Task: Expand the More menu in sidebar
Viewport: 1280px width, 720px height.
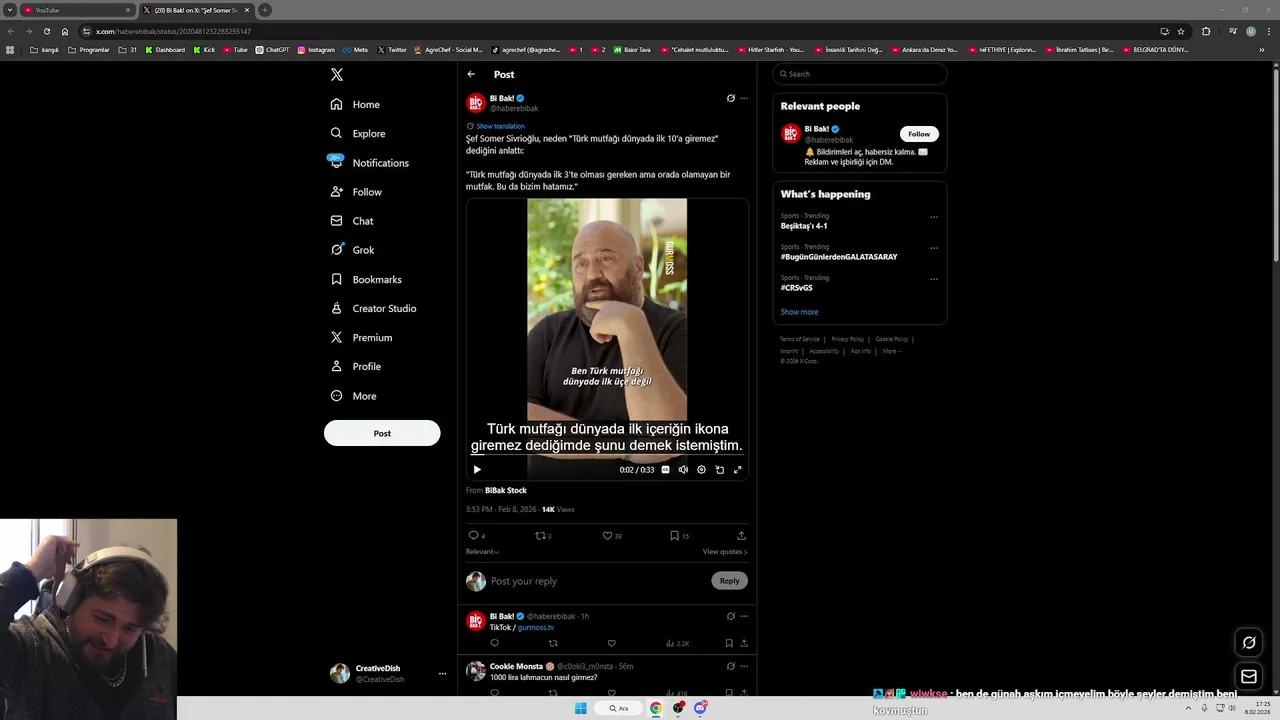Action: coord(353,396)
